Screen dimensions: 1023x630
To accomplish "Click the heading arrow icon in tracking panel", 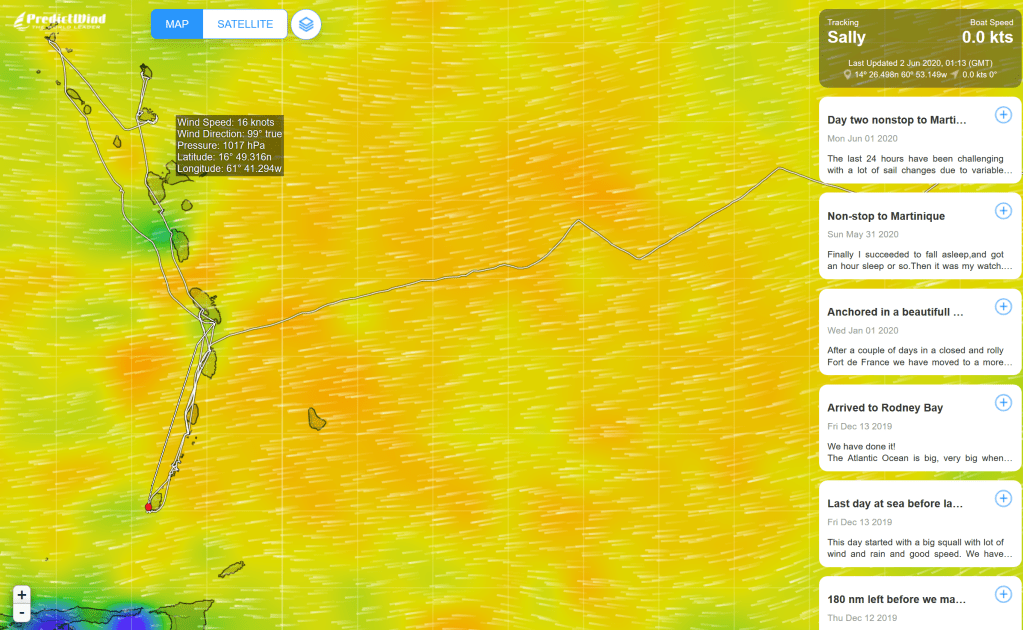I will click(954, 74).
